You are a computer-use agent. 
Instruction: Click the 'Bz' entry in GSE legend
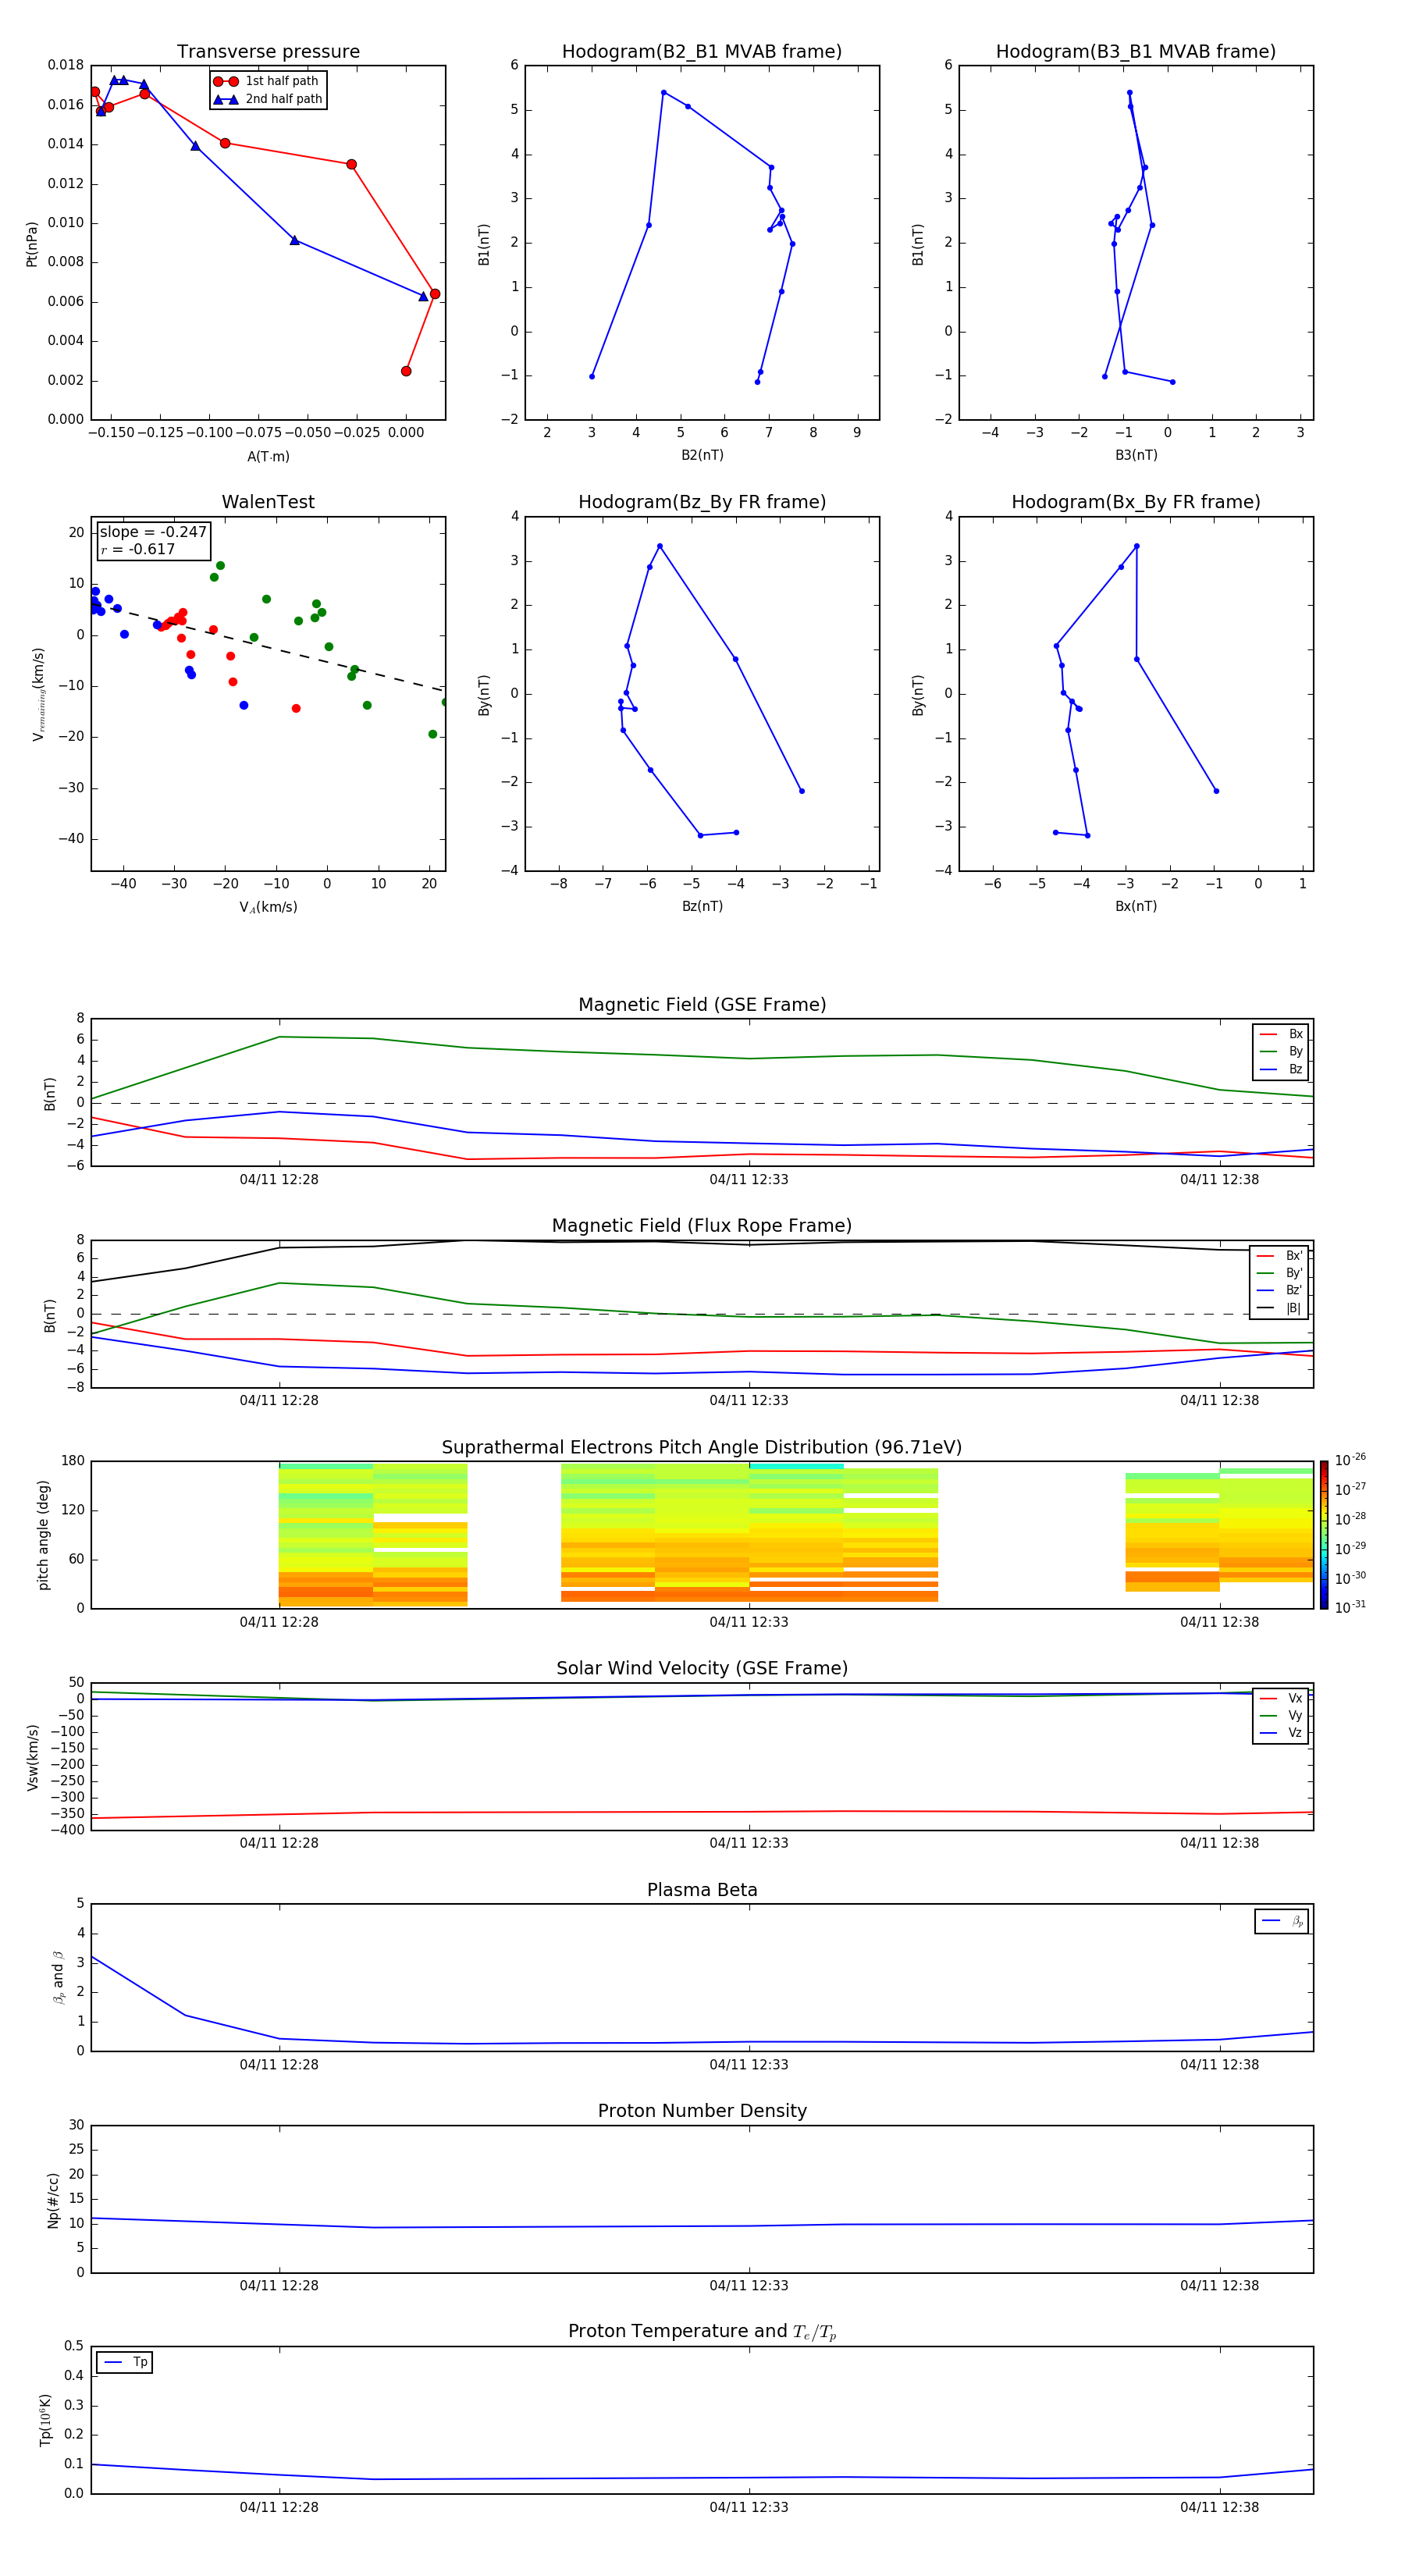pos(1281,1069)
